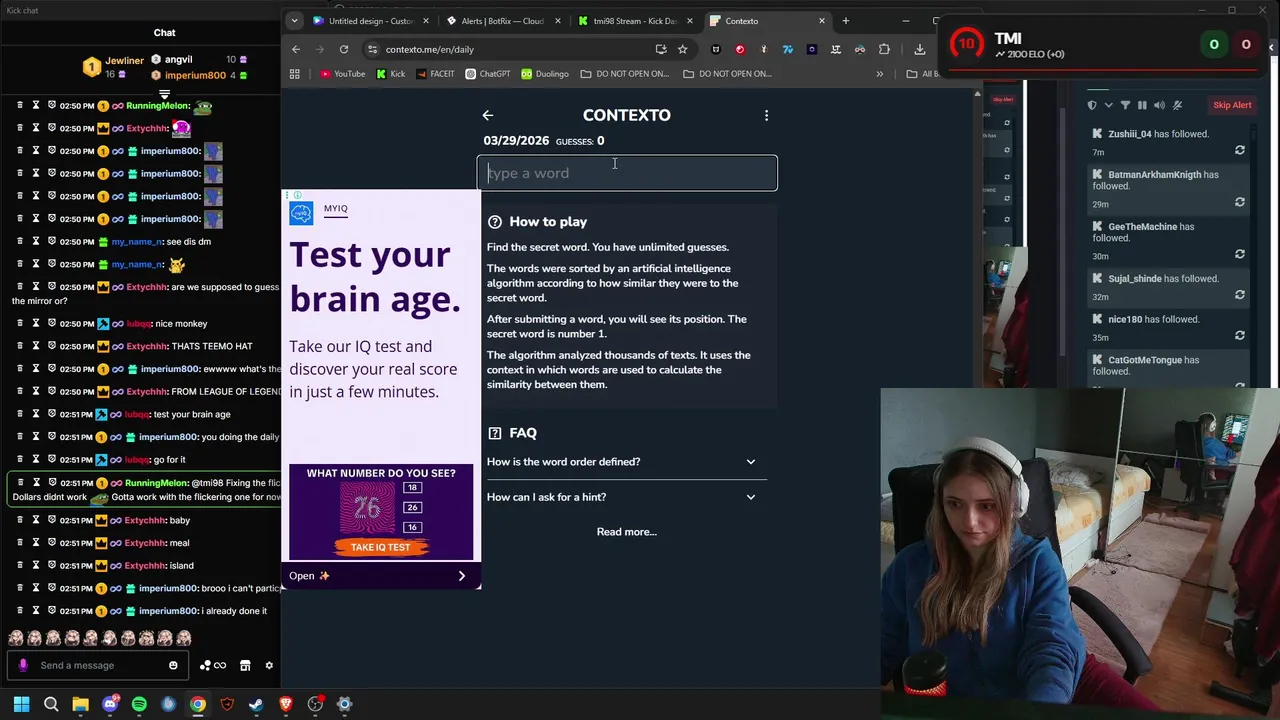The image size is (1280, 720).
Task: Toggle the muted mic alert icon
Action: pyautogui.click(x=1177, y=105)
